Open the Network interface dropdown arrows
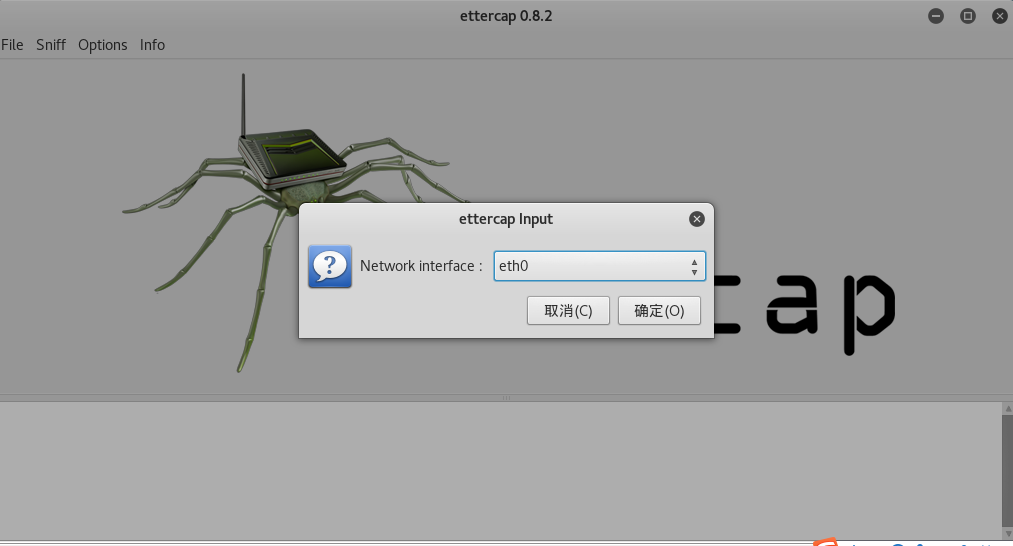The height and width of the screenshot is (546, 1013). pos(694,267)
